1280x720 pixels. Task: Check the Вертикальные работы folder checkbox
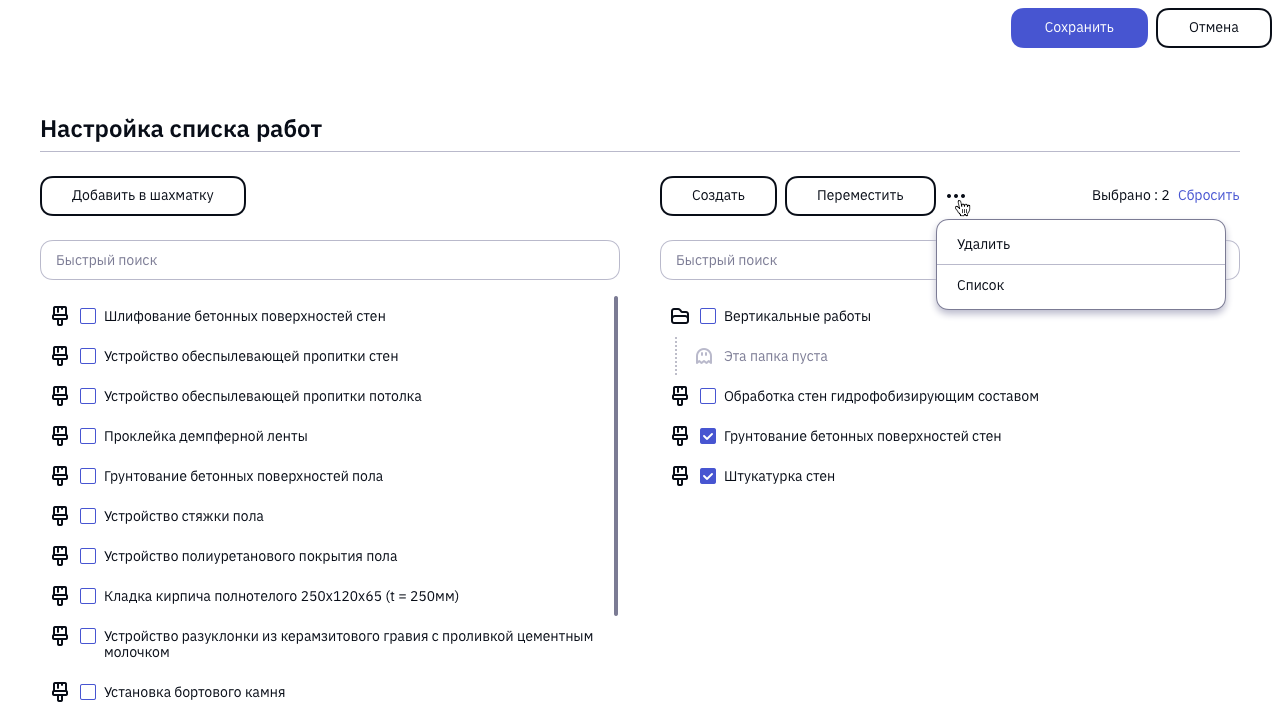(708, 316)
